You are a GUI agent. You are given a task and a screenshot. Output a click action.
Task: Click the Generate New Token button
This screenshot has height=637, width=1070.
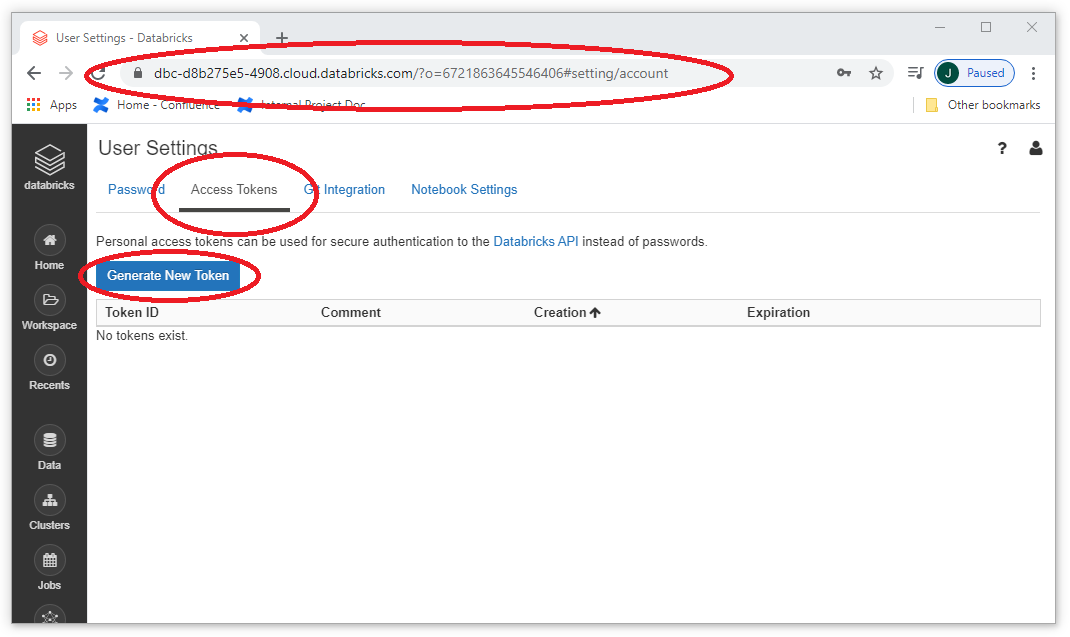point(168,276)
